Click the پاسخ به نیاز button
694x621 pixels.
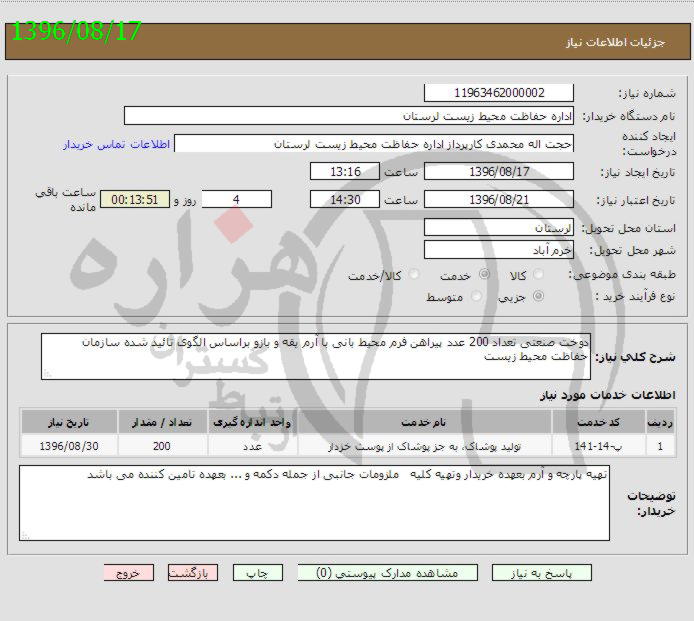[541, 573]
